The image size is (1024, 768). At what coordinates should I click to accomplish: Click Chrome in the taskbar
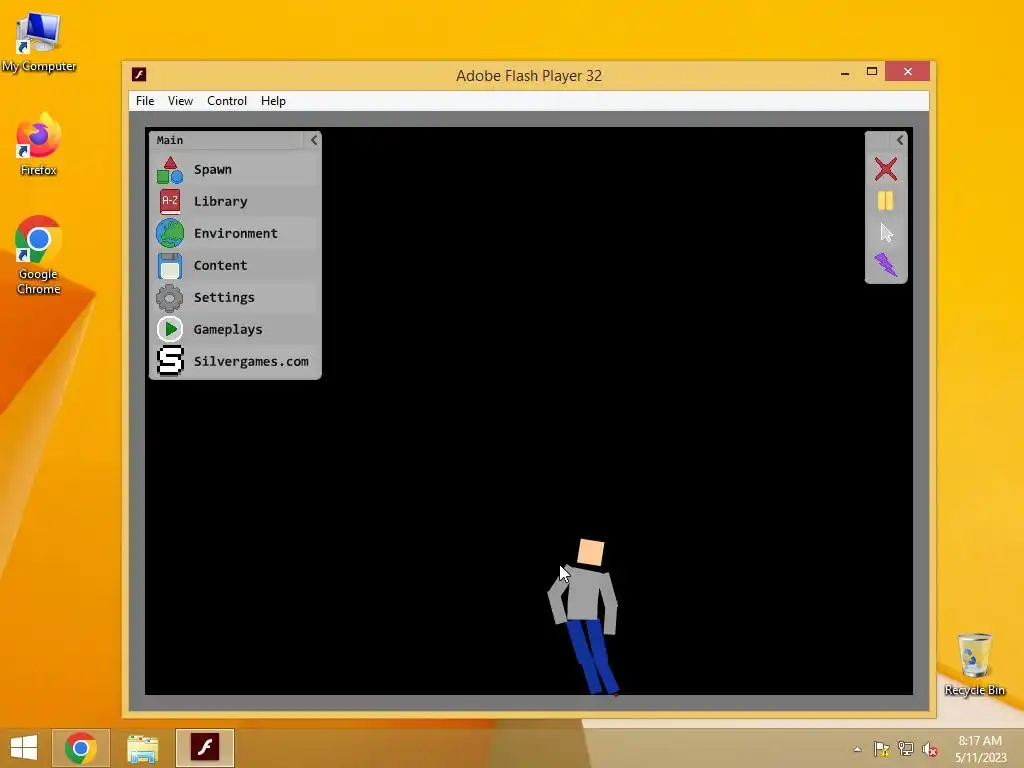coord(81,748)
